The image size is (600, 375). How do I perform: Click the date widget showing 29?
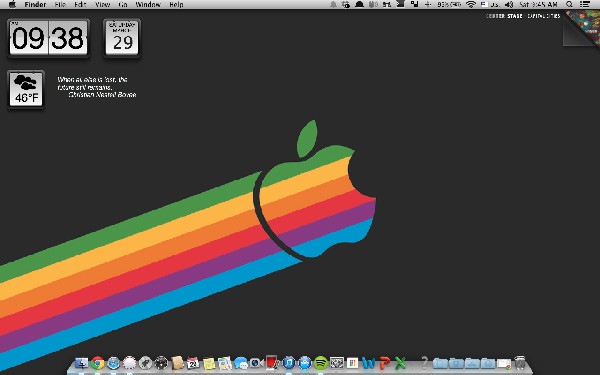coord(122,38)
